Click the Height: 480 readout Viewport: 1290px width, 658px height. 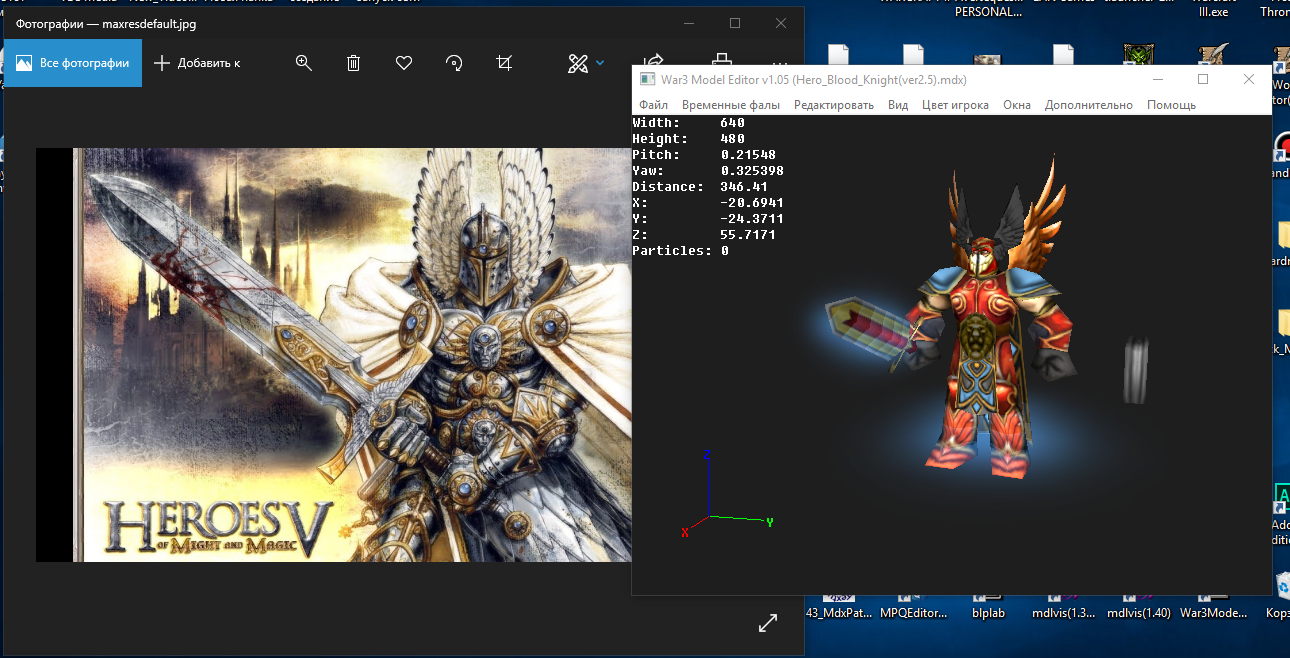pos(689,139)
